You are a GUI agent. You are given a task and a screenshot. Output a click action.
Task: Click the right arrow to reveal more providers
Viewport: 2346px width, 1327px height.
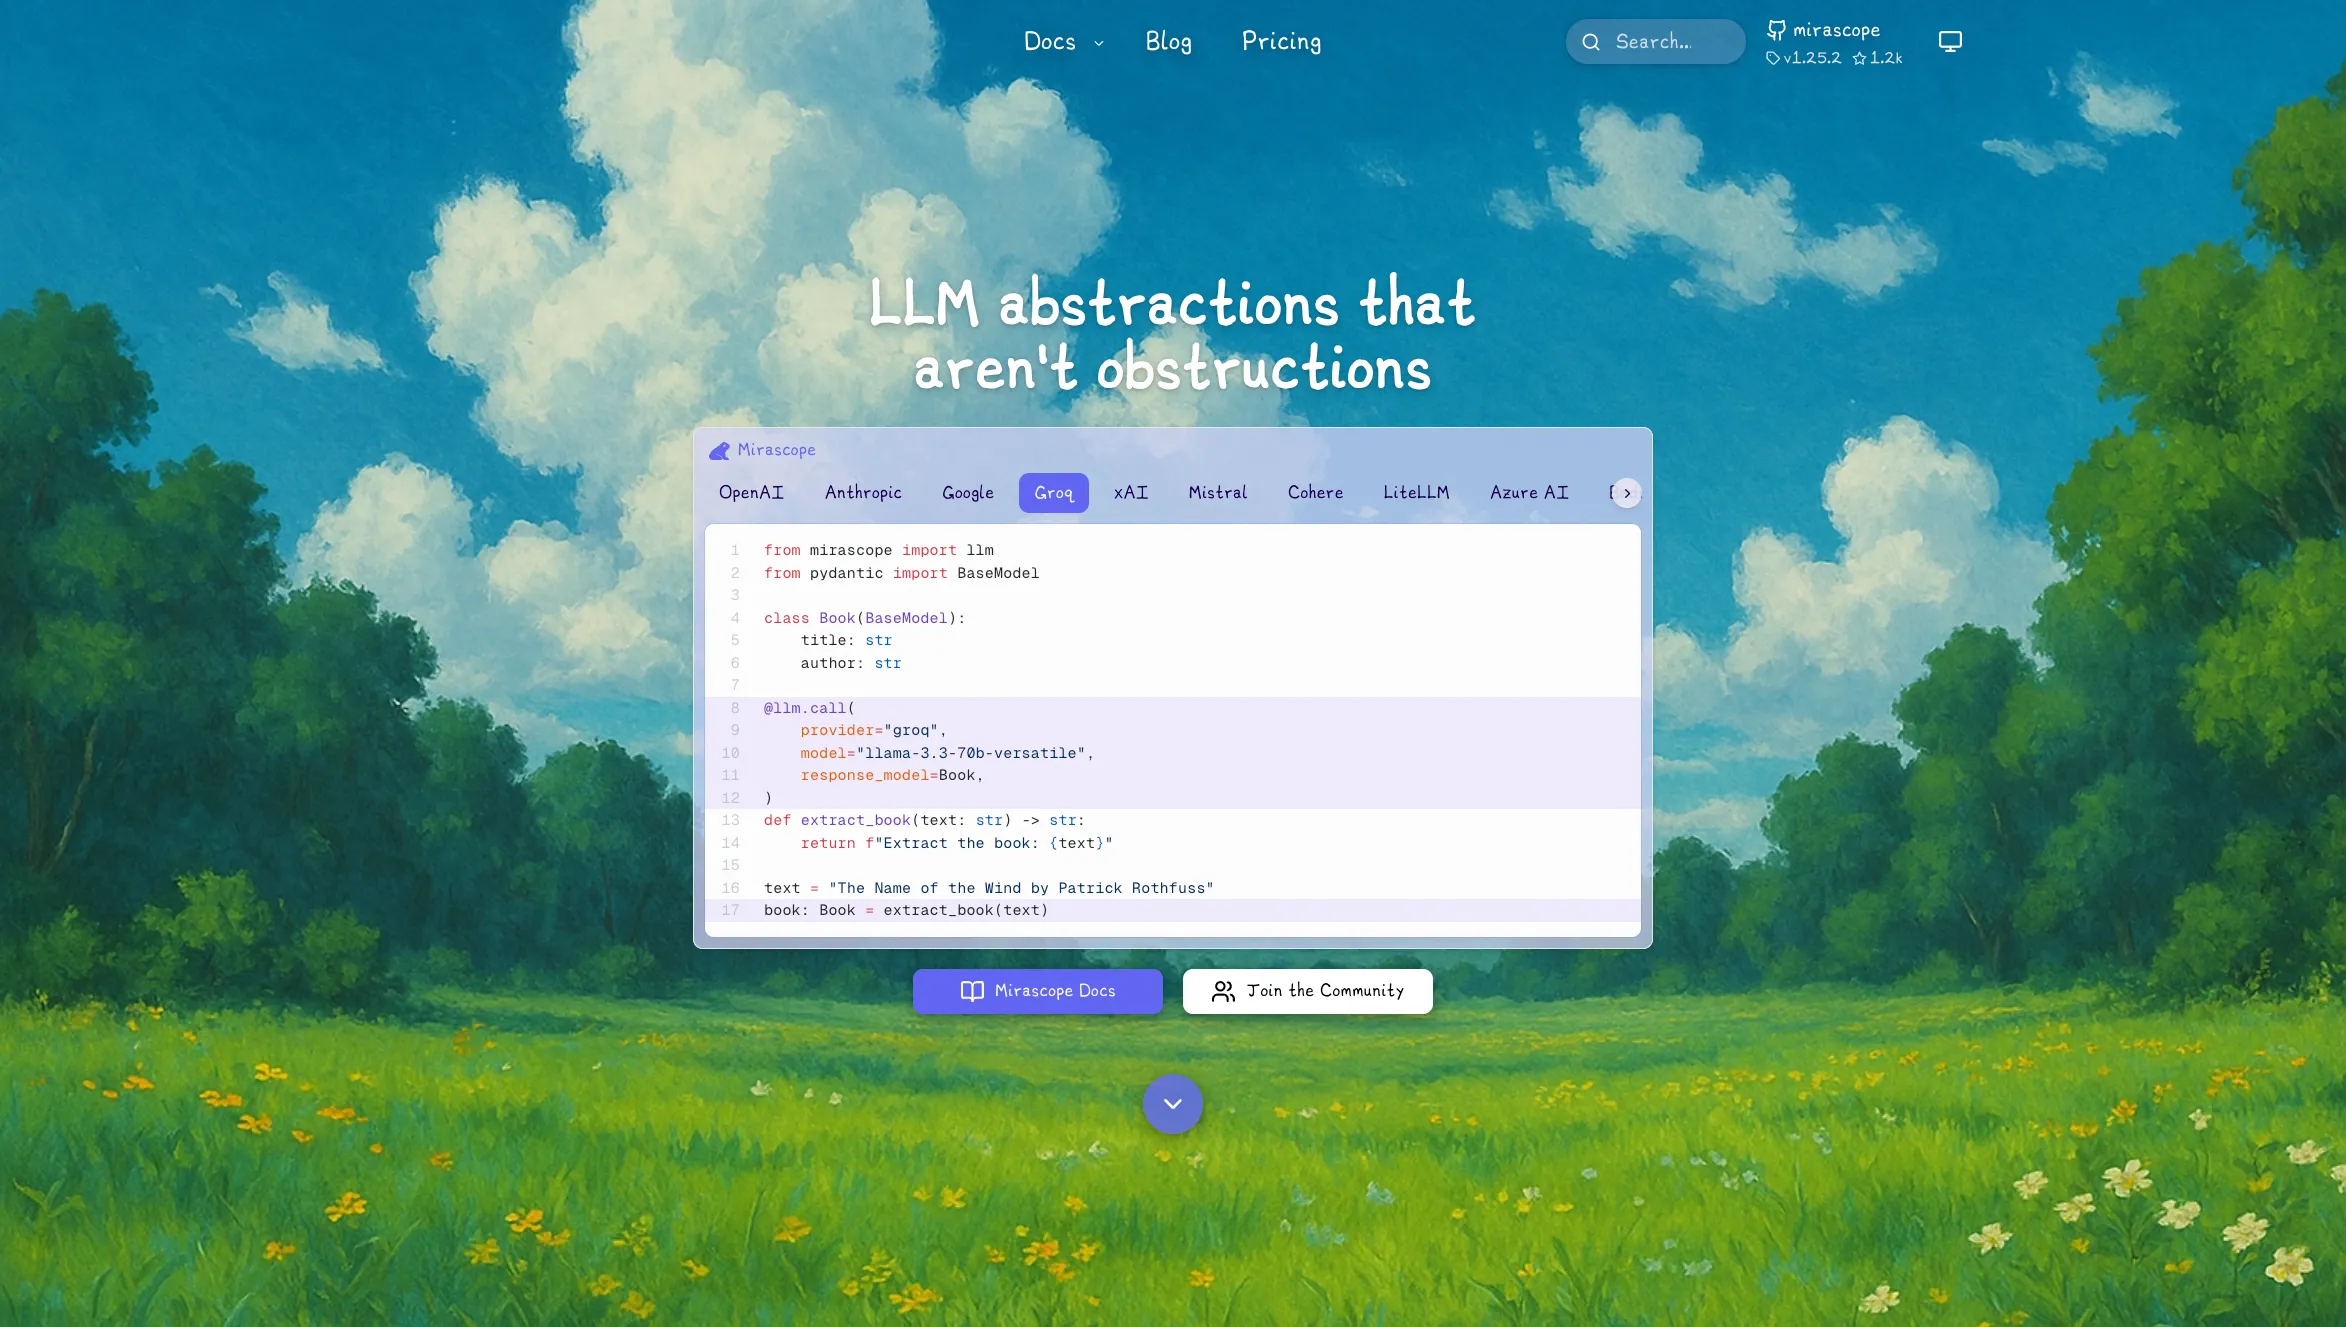(1627, 493)
